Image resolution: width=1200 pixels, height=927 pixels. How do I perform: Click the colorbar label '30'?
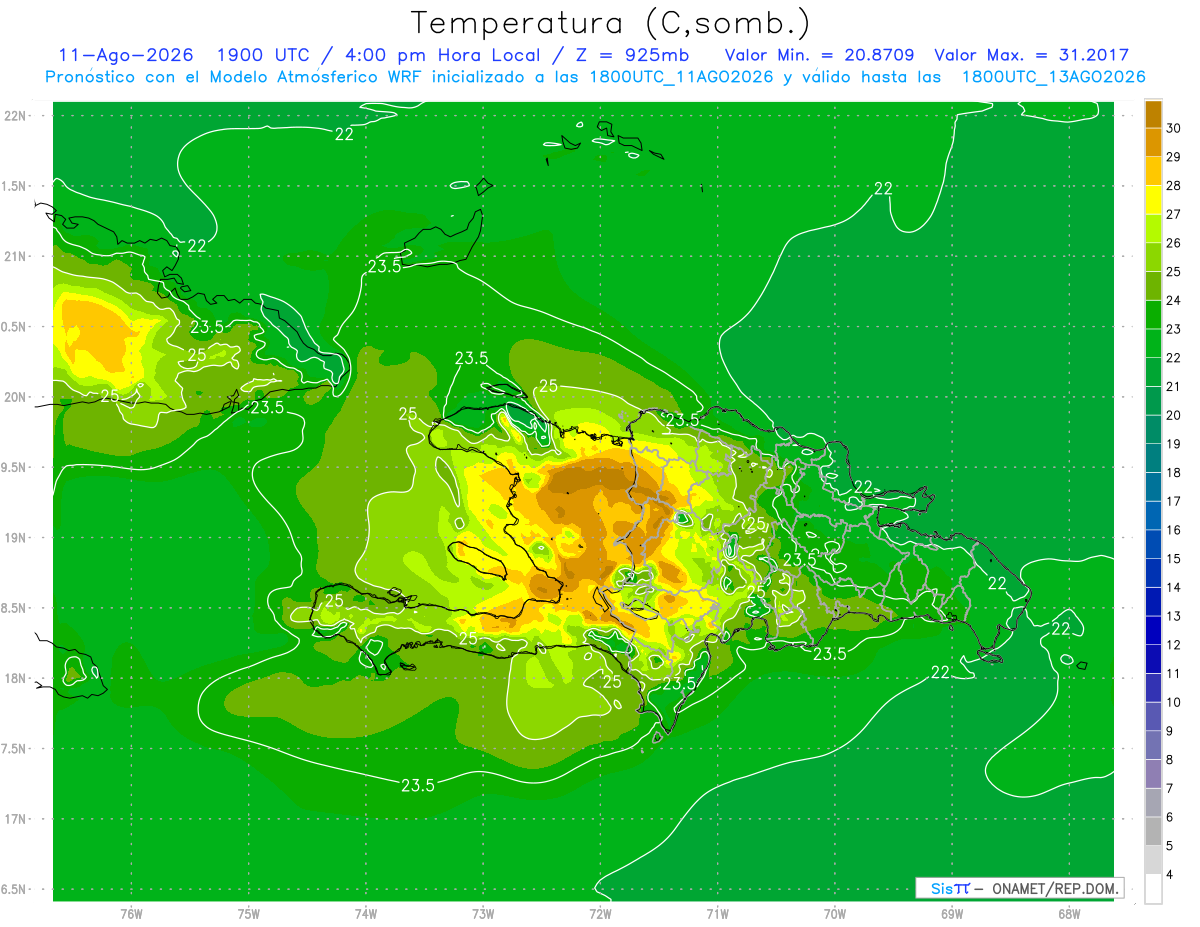(1173, 129)
